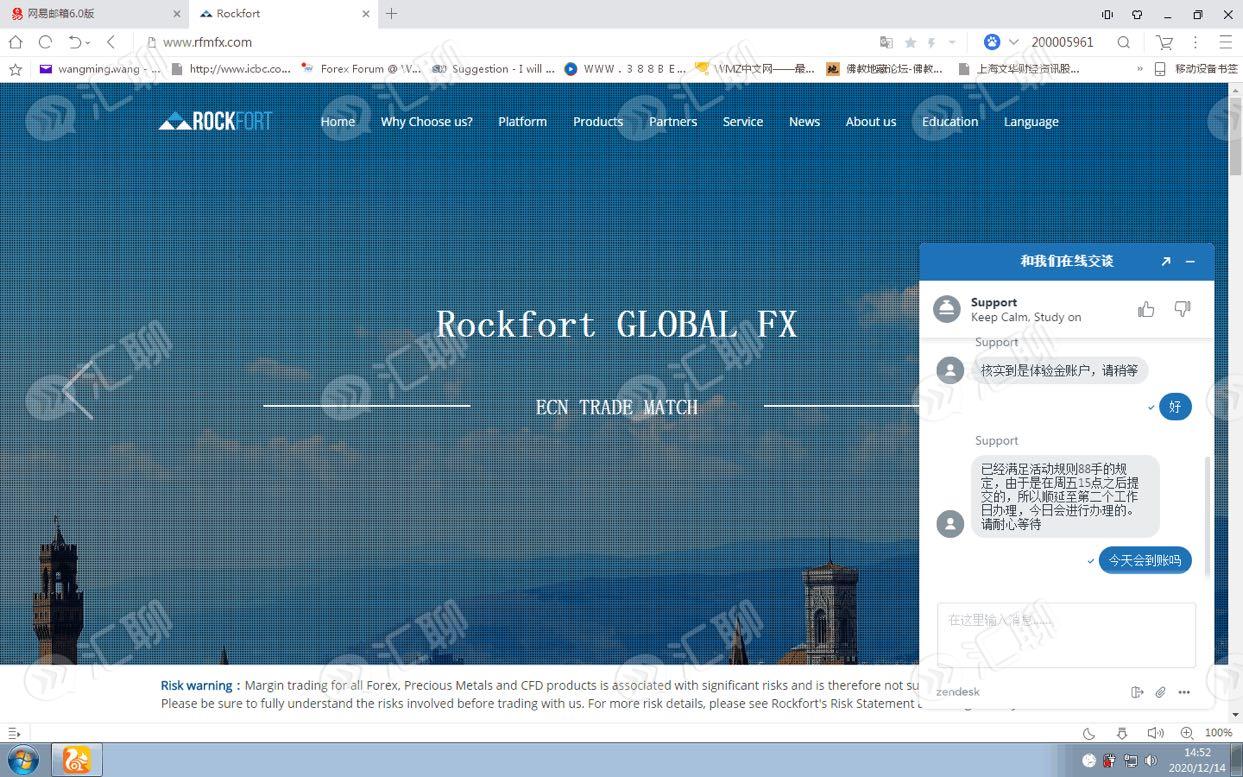1243x777 pixels.
Task: Click the chat conversation scrollbar
Action: [x=1207, y=515]
